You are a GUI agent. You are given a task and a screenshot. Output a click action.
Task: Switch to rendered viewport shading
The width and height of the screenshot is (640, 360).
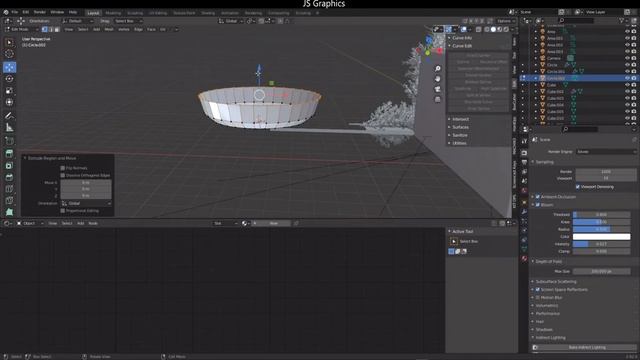[506, 29]
